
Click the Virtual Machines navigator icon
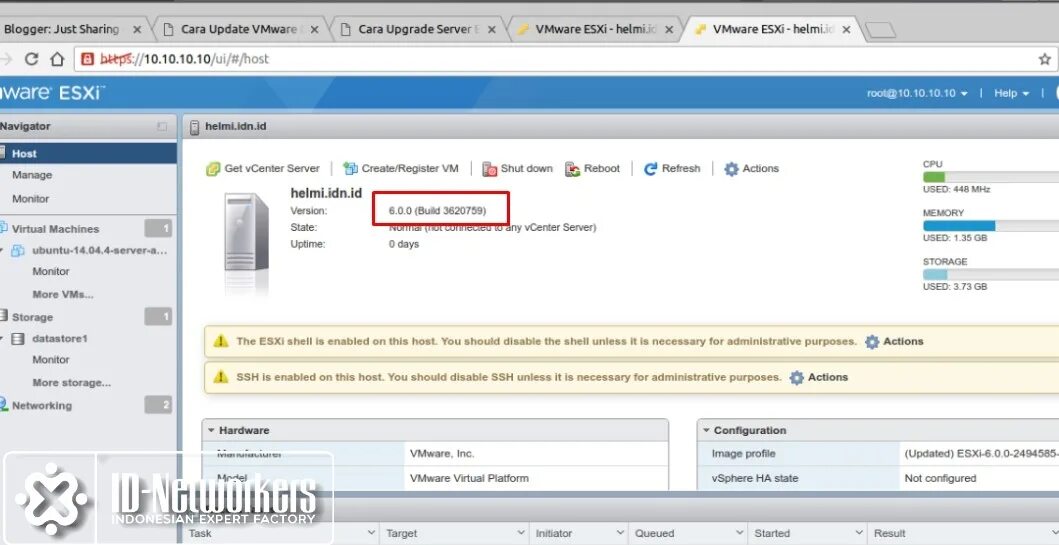[x=3, y=229]
